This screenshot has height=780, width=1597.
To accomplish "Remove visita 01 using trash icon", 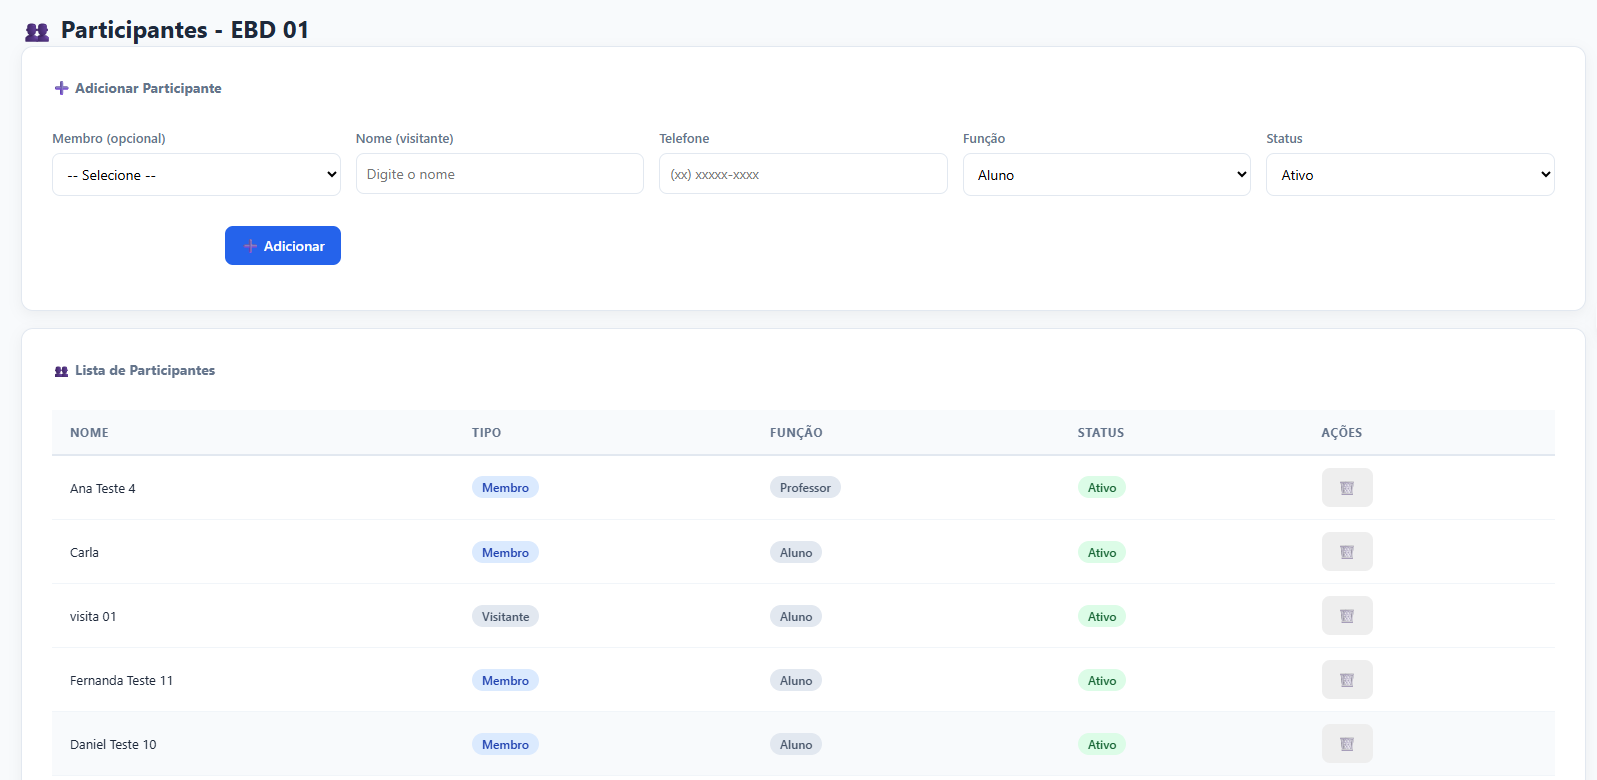I will click(1347, 616).
